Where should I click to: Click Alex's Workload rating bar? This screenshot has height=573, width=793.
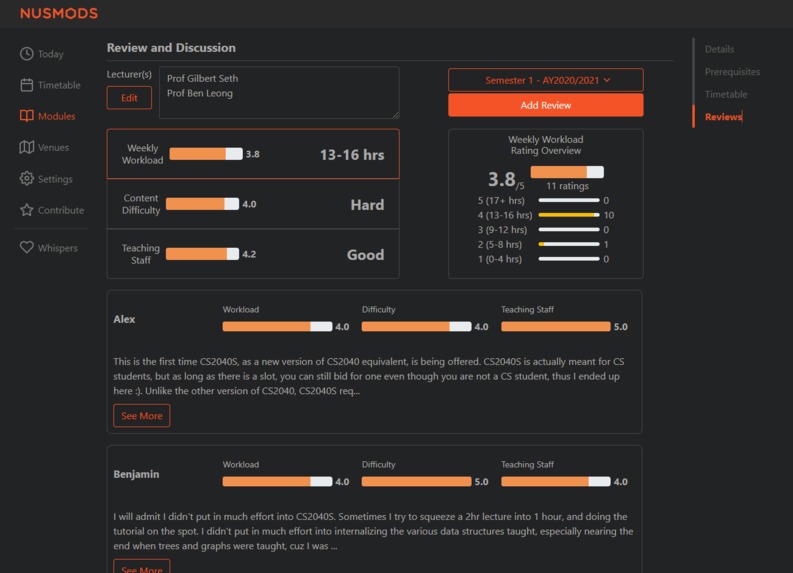277,327
